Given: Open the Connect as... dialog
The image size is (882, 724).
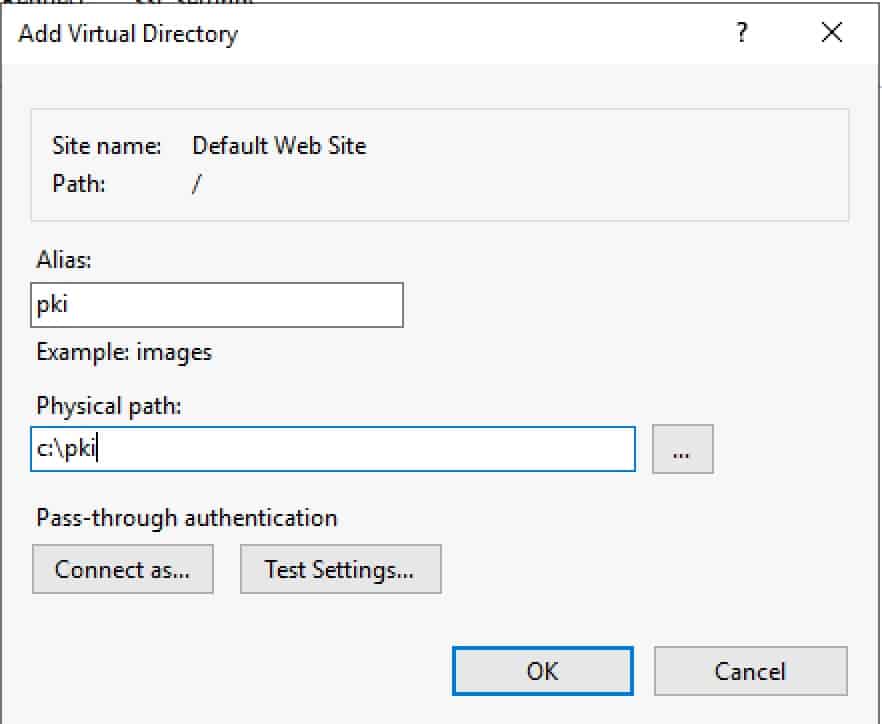Looking at the screenshot, I should [x=123, y=569].
